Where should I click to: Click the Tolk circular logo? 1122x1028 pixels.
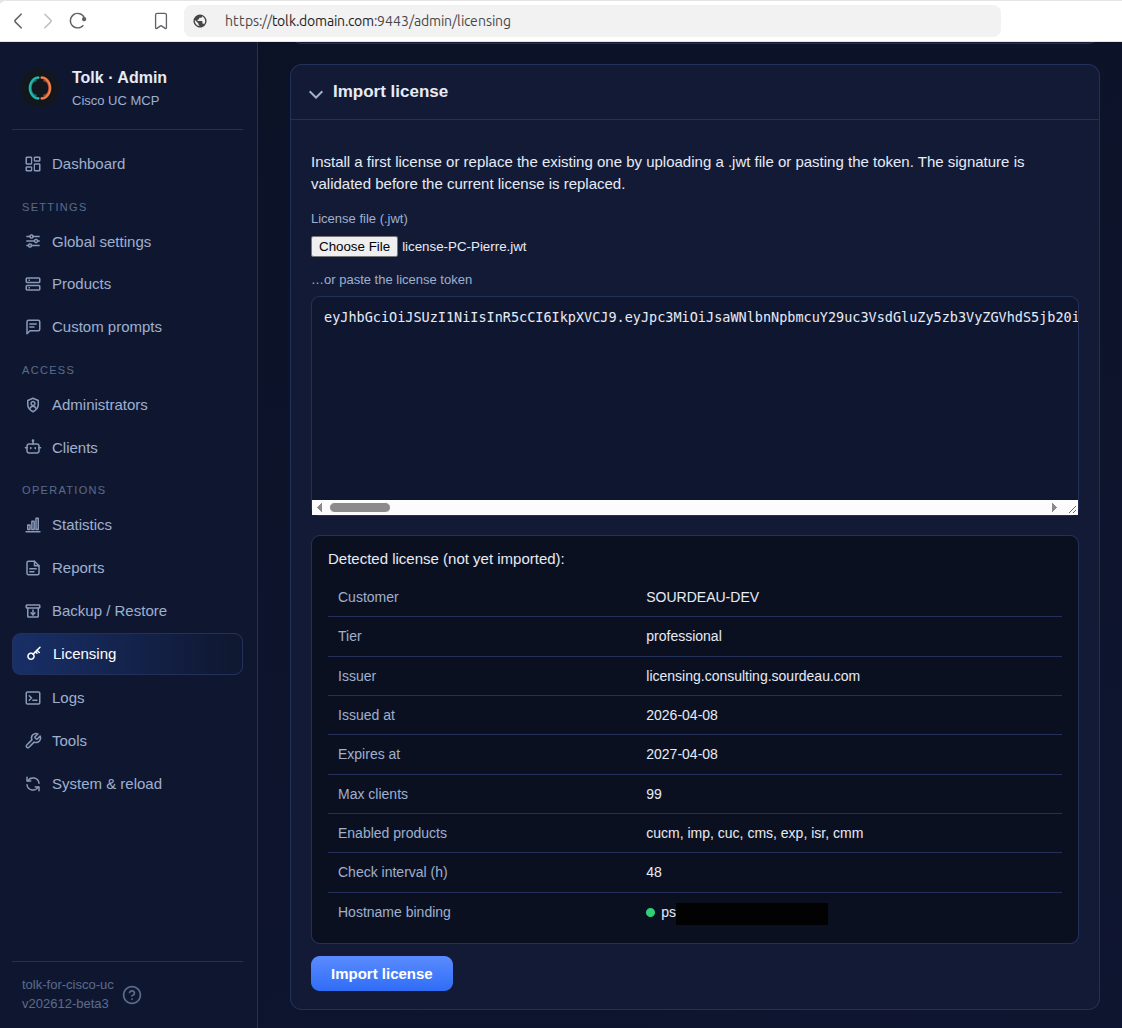pos(40,88)
